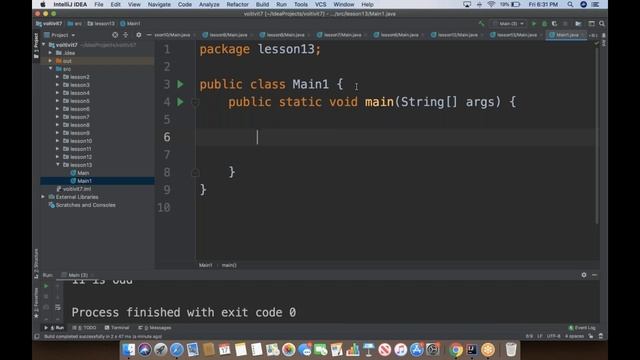This screenshot has height=360, width=640.
Task: Click the src breadcrumb in navigation bar
Action: tap(75, 24)
